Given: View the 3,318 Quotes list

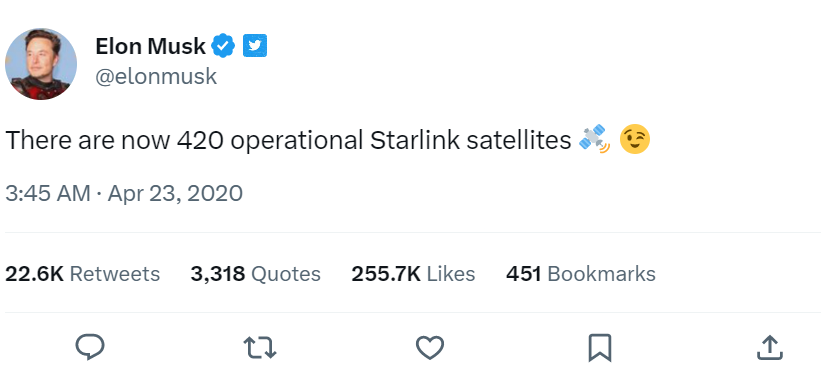Looking at the screenshot, I should pos(256,274).
